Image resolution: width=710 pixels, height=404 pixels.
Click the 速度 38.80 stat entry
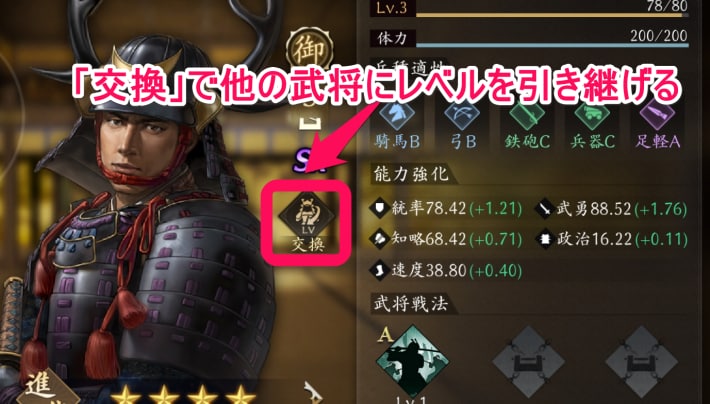pos(446,270)
